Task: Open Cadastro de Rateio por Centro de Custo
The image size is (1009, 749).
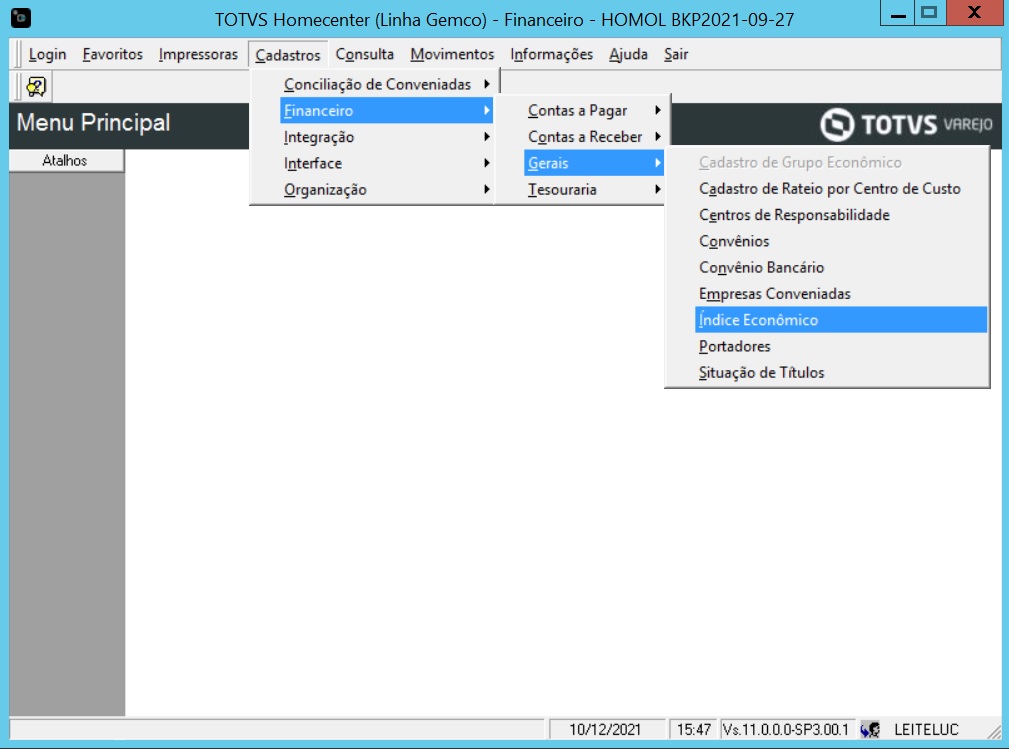Action: coord(841,189)
